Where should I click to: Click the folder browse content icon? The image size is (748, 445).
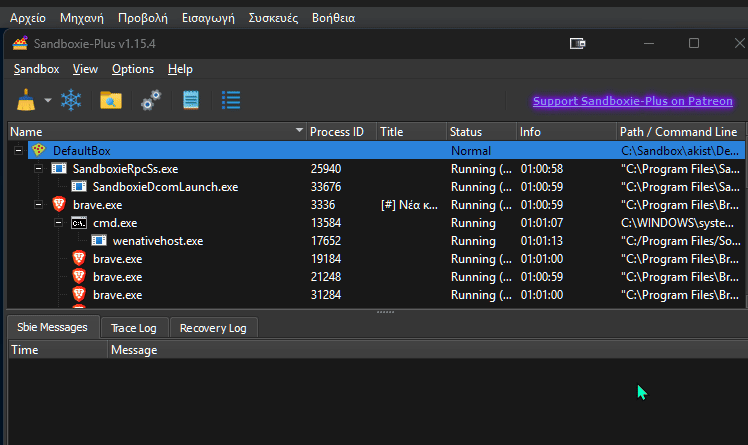click(111, 100)
